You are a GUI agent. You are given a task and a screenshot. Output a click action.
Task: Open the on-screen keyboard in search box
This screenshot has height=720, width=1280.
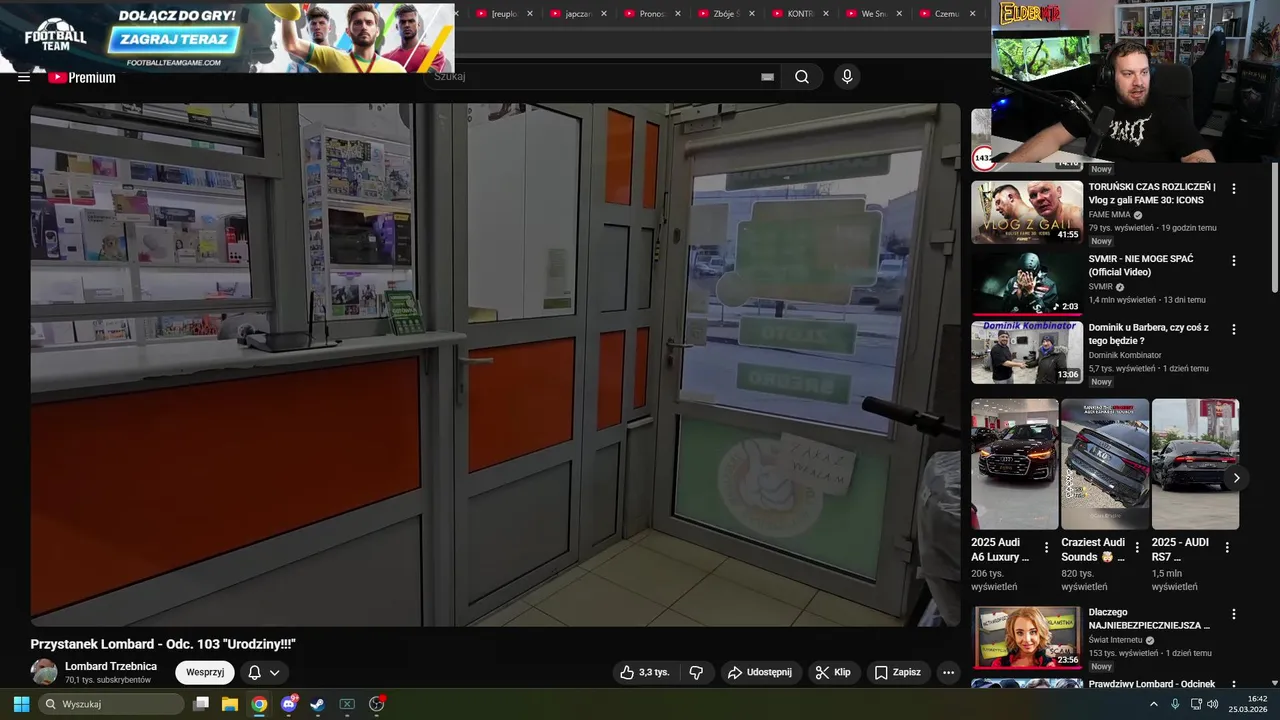tap(767, 77)
